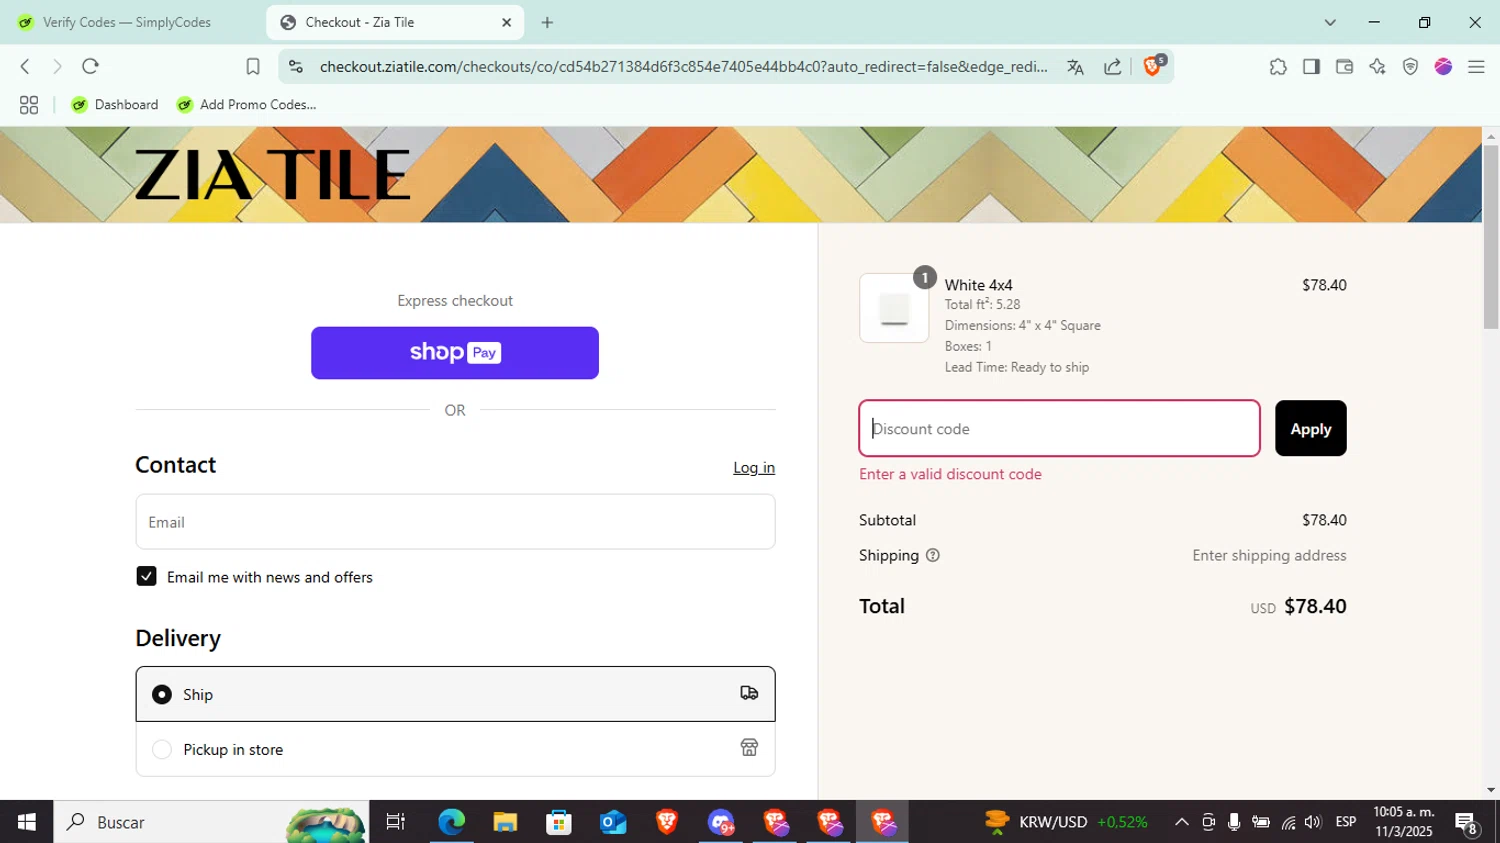Apply the discount code
This screenshot has width=1500, height=843.
pyautogui.click(x=1310, y=428)
